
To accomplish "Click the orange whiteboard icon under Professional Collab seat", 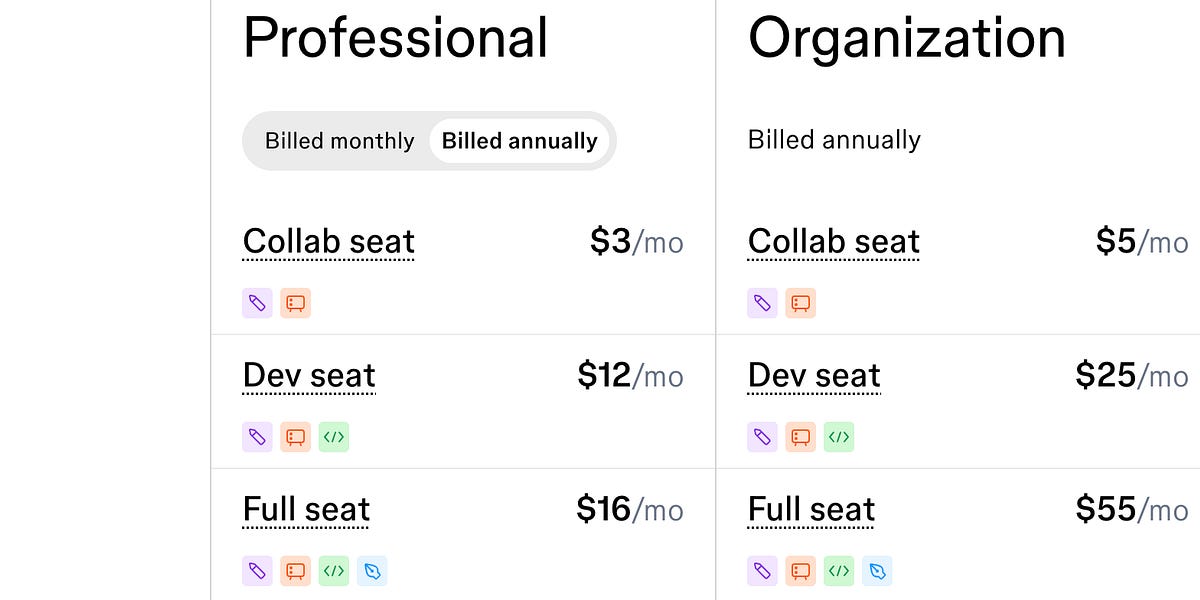I will pyautogui.click(x=295, y=302).
